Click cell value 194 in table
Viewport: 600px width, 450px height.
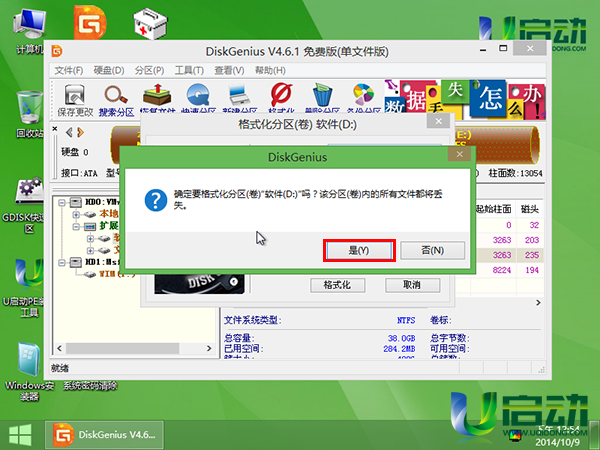[532, 270]
